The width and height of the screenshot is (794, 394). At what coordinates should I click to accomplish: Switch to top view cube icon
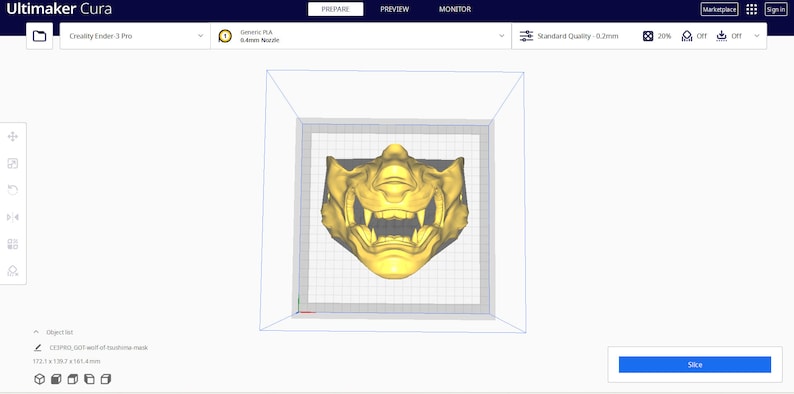72,379
